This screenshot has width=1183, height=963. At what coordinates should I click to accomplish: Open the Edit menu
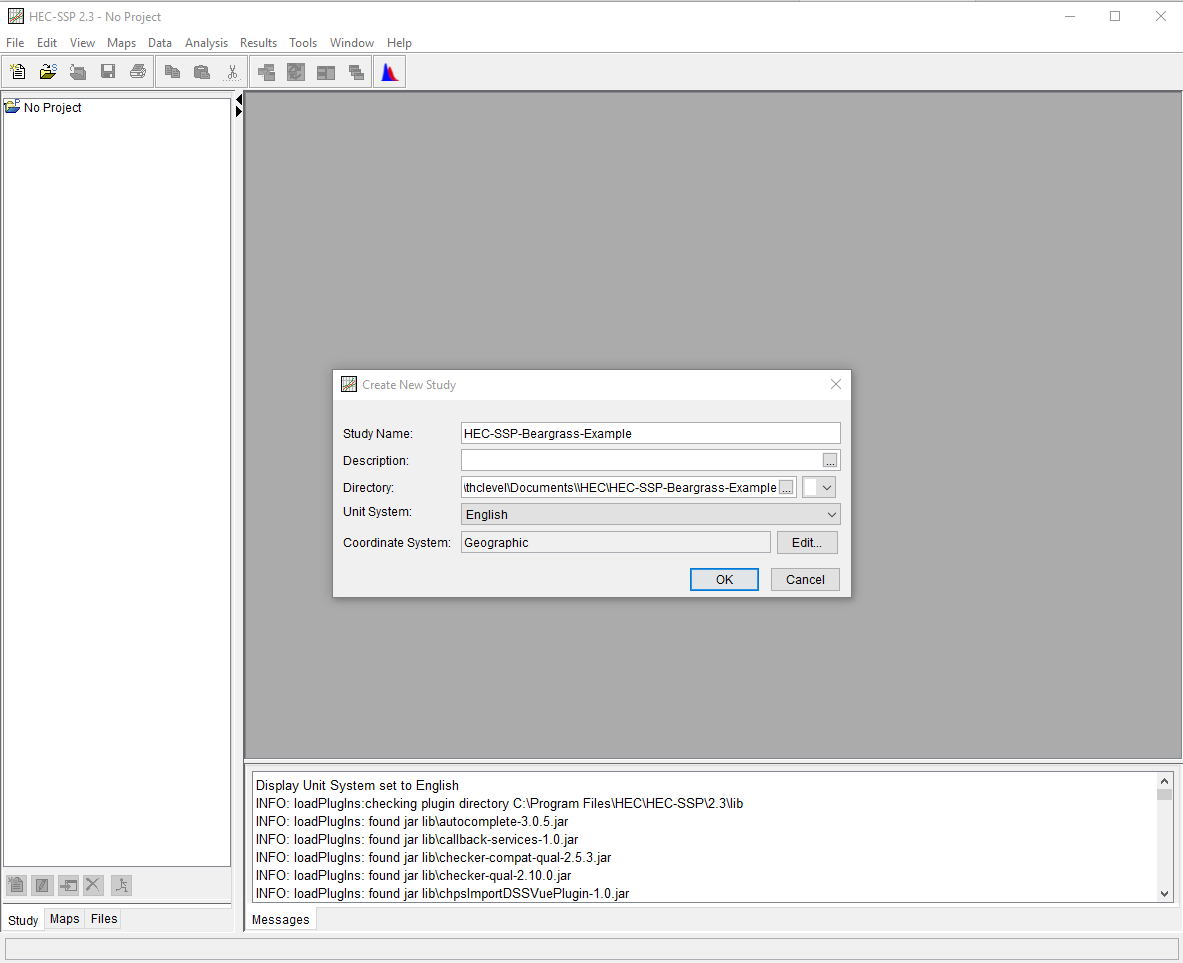(47, 43)
